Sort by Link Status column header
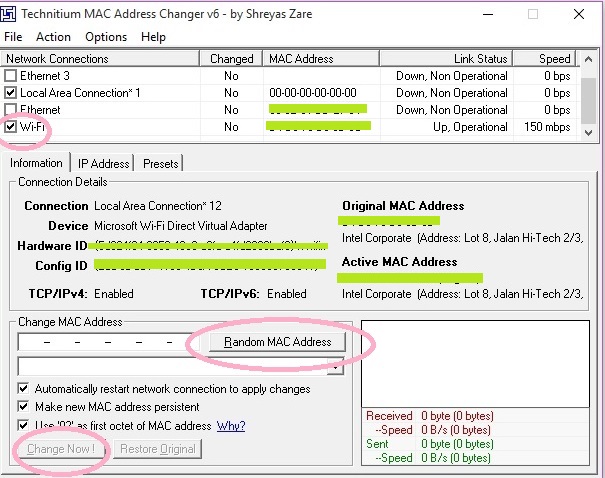The width and height of the screenshot is (605, 478). click(446, 59)
